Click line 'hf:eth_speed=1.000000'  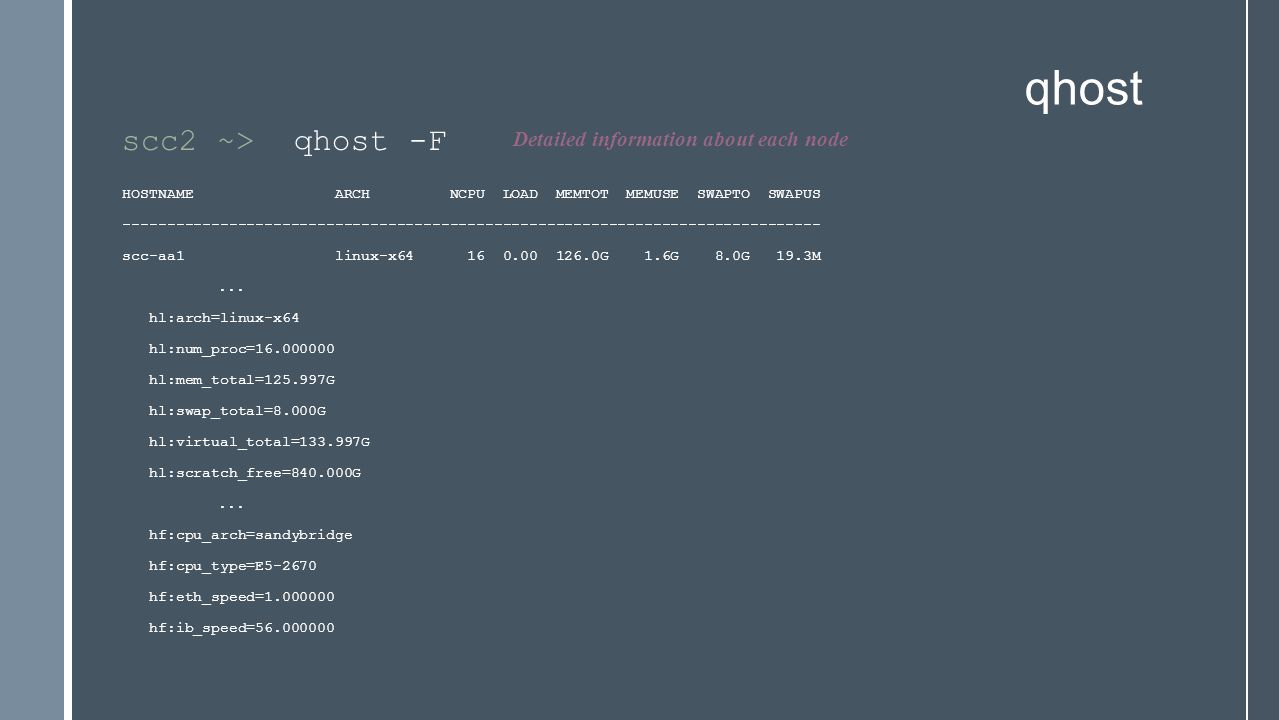tap(242, 597)
